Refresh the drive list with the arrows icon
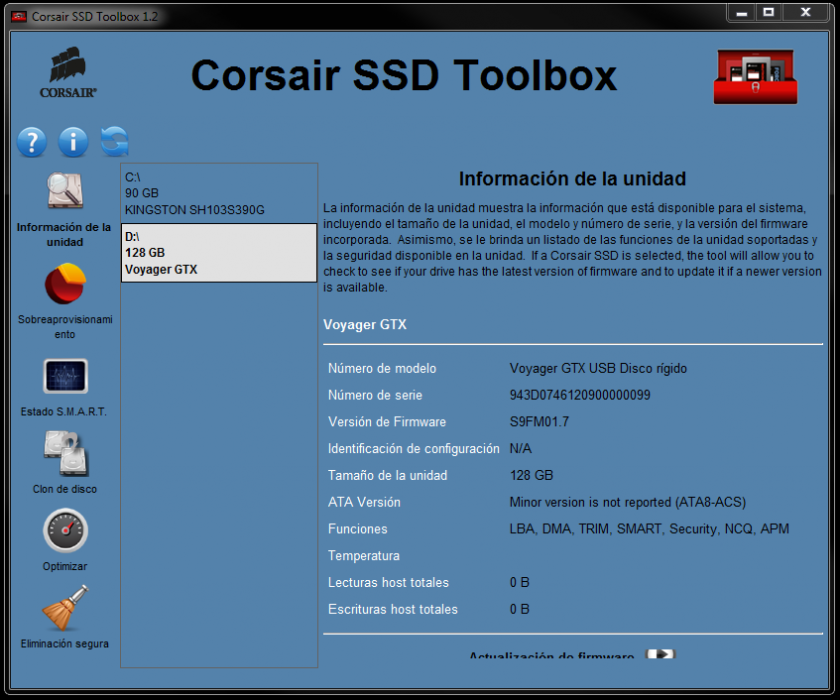 point(115,142)
